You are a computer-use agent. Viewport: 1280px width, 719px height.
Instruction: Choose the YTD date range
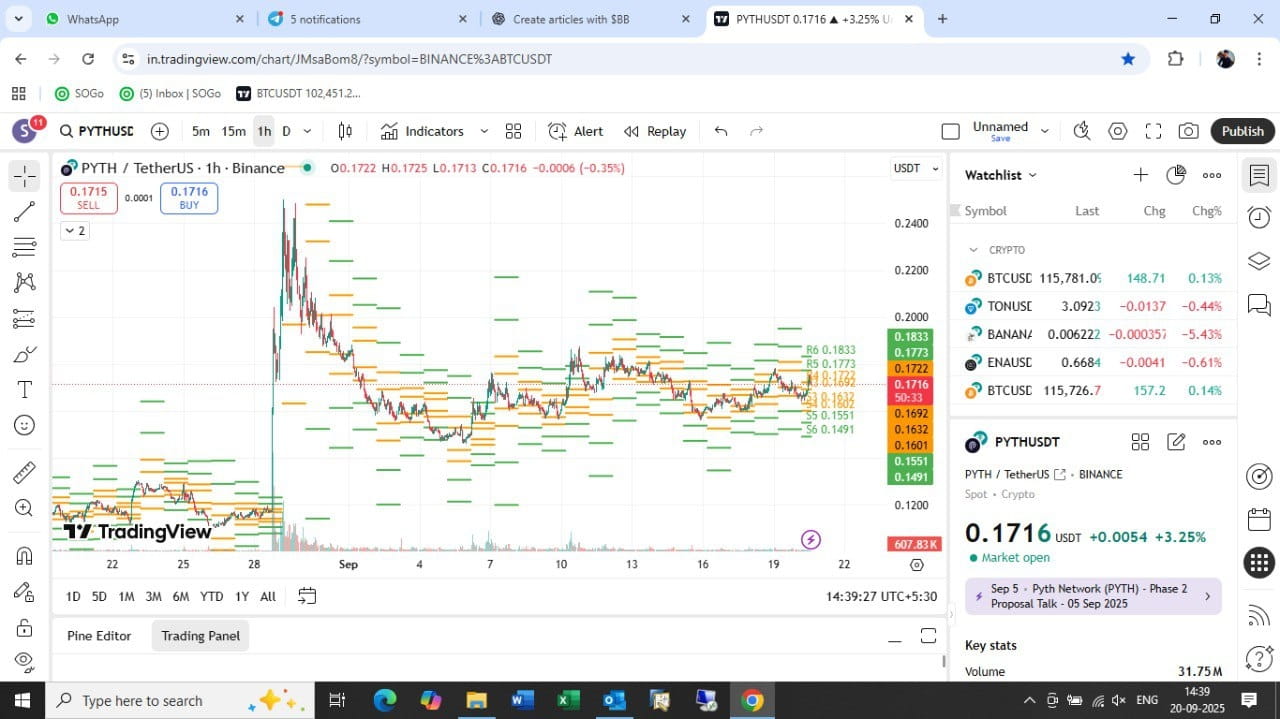(211, 596)
